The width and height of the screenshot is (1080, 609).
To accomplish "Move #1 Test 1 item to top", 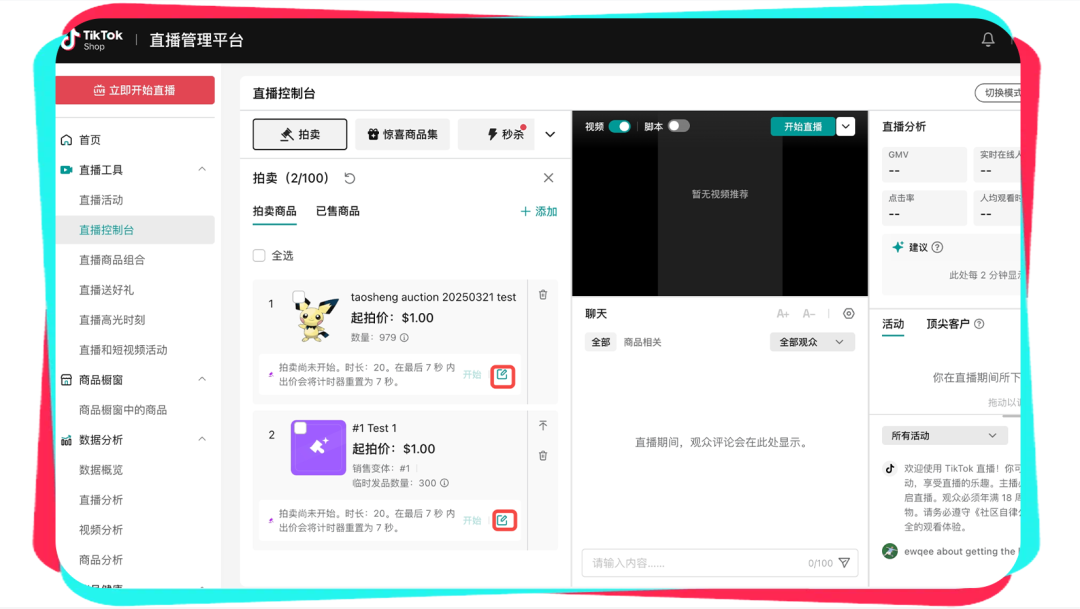I will click(x=543, y=425).
